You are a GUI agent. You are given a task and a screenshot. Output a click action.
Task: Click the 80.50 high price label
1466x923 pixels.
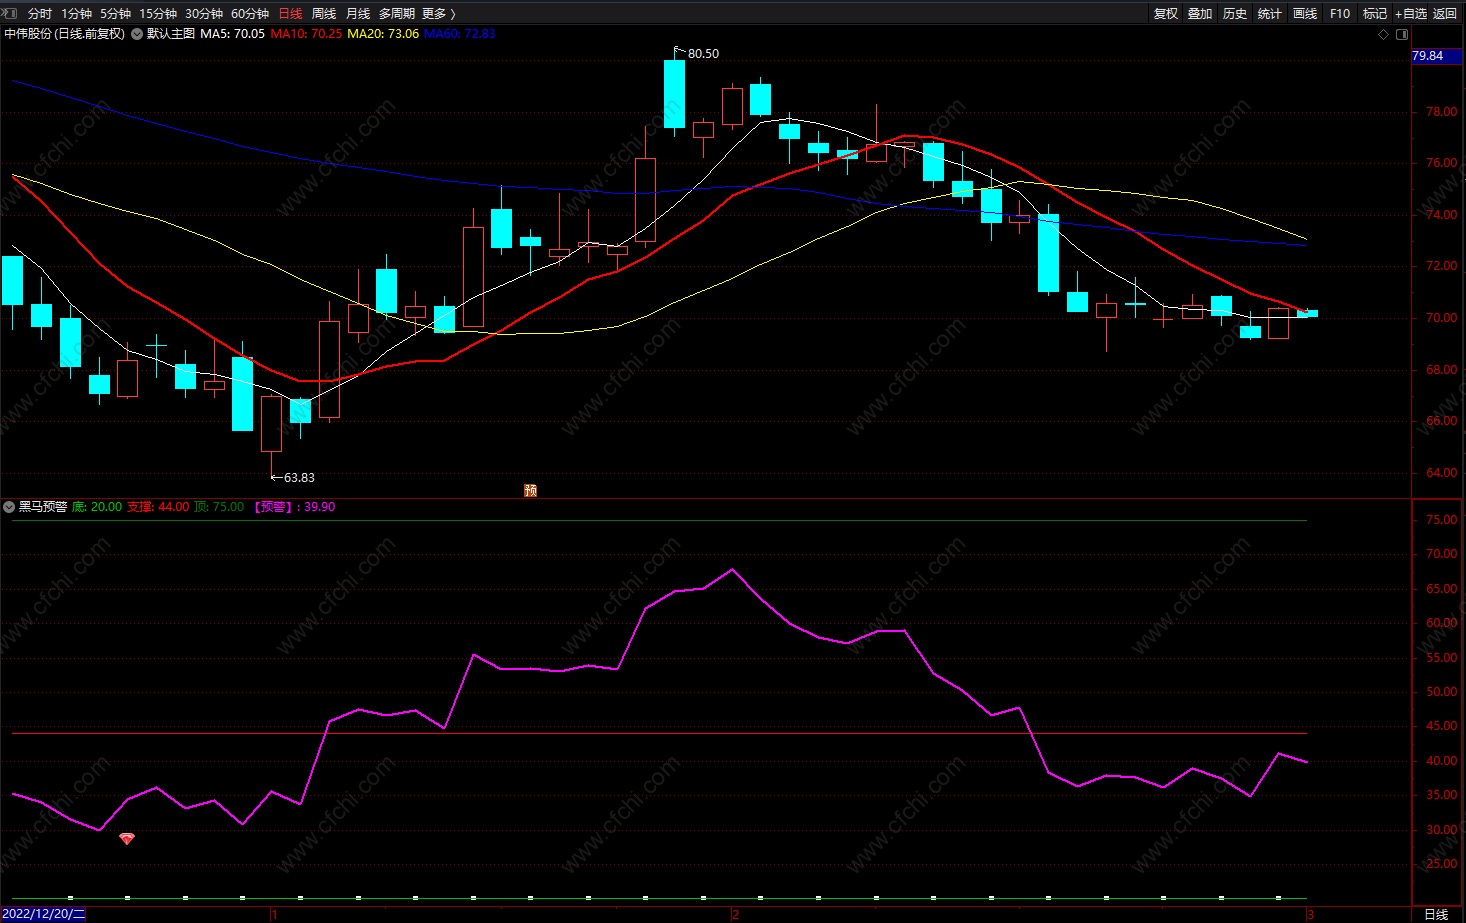(x=703, y=54)
